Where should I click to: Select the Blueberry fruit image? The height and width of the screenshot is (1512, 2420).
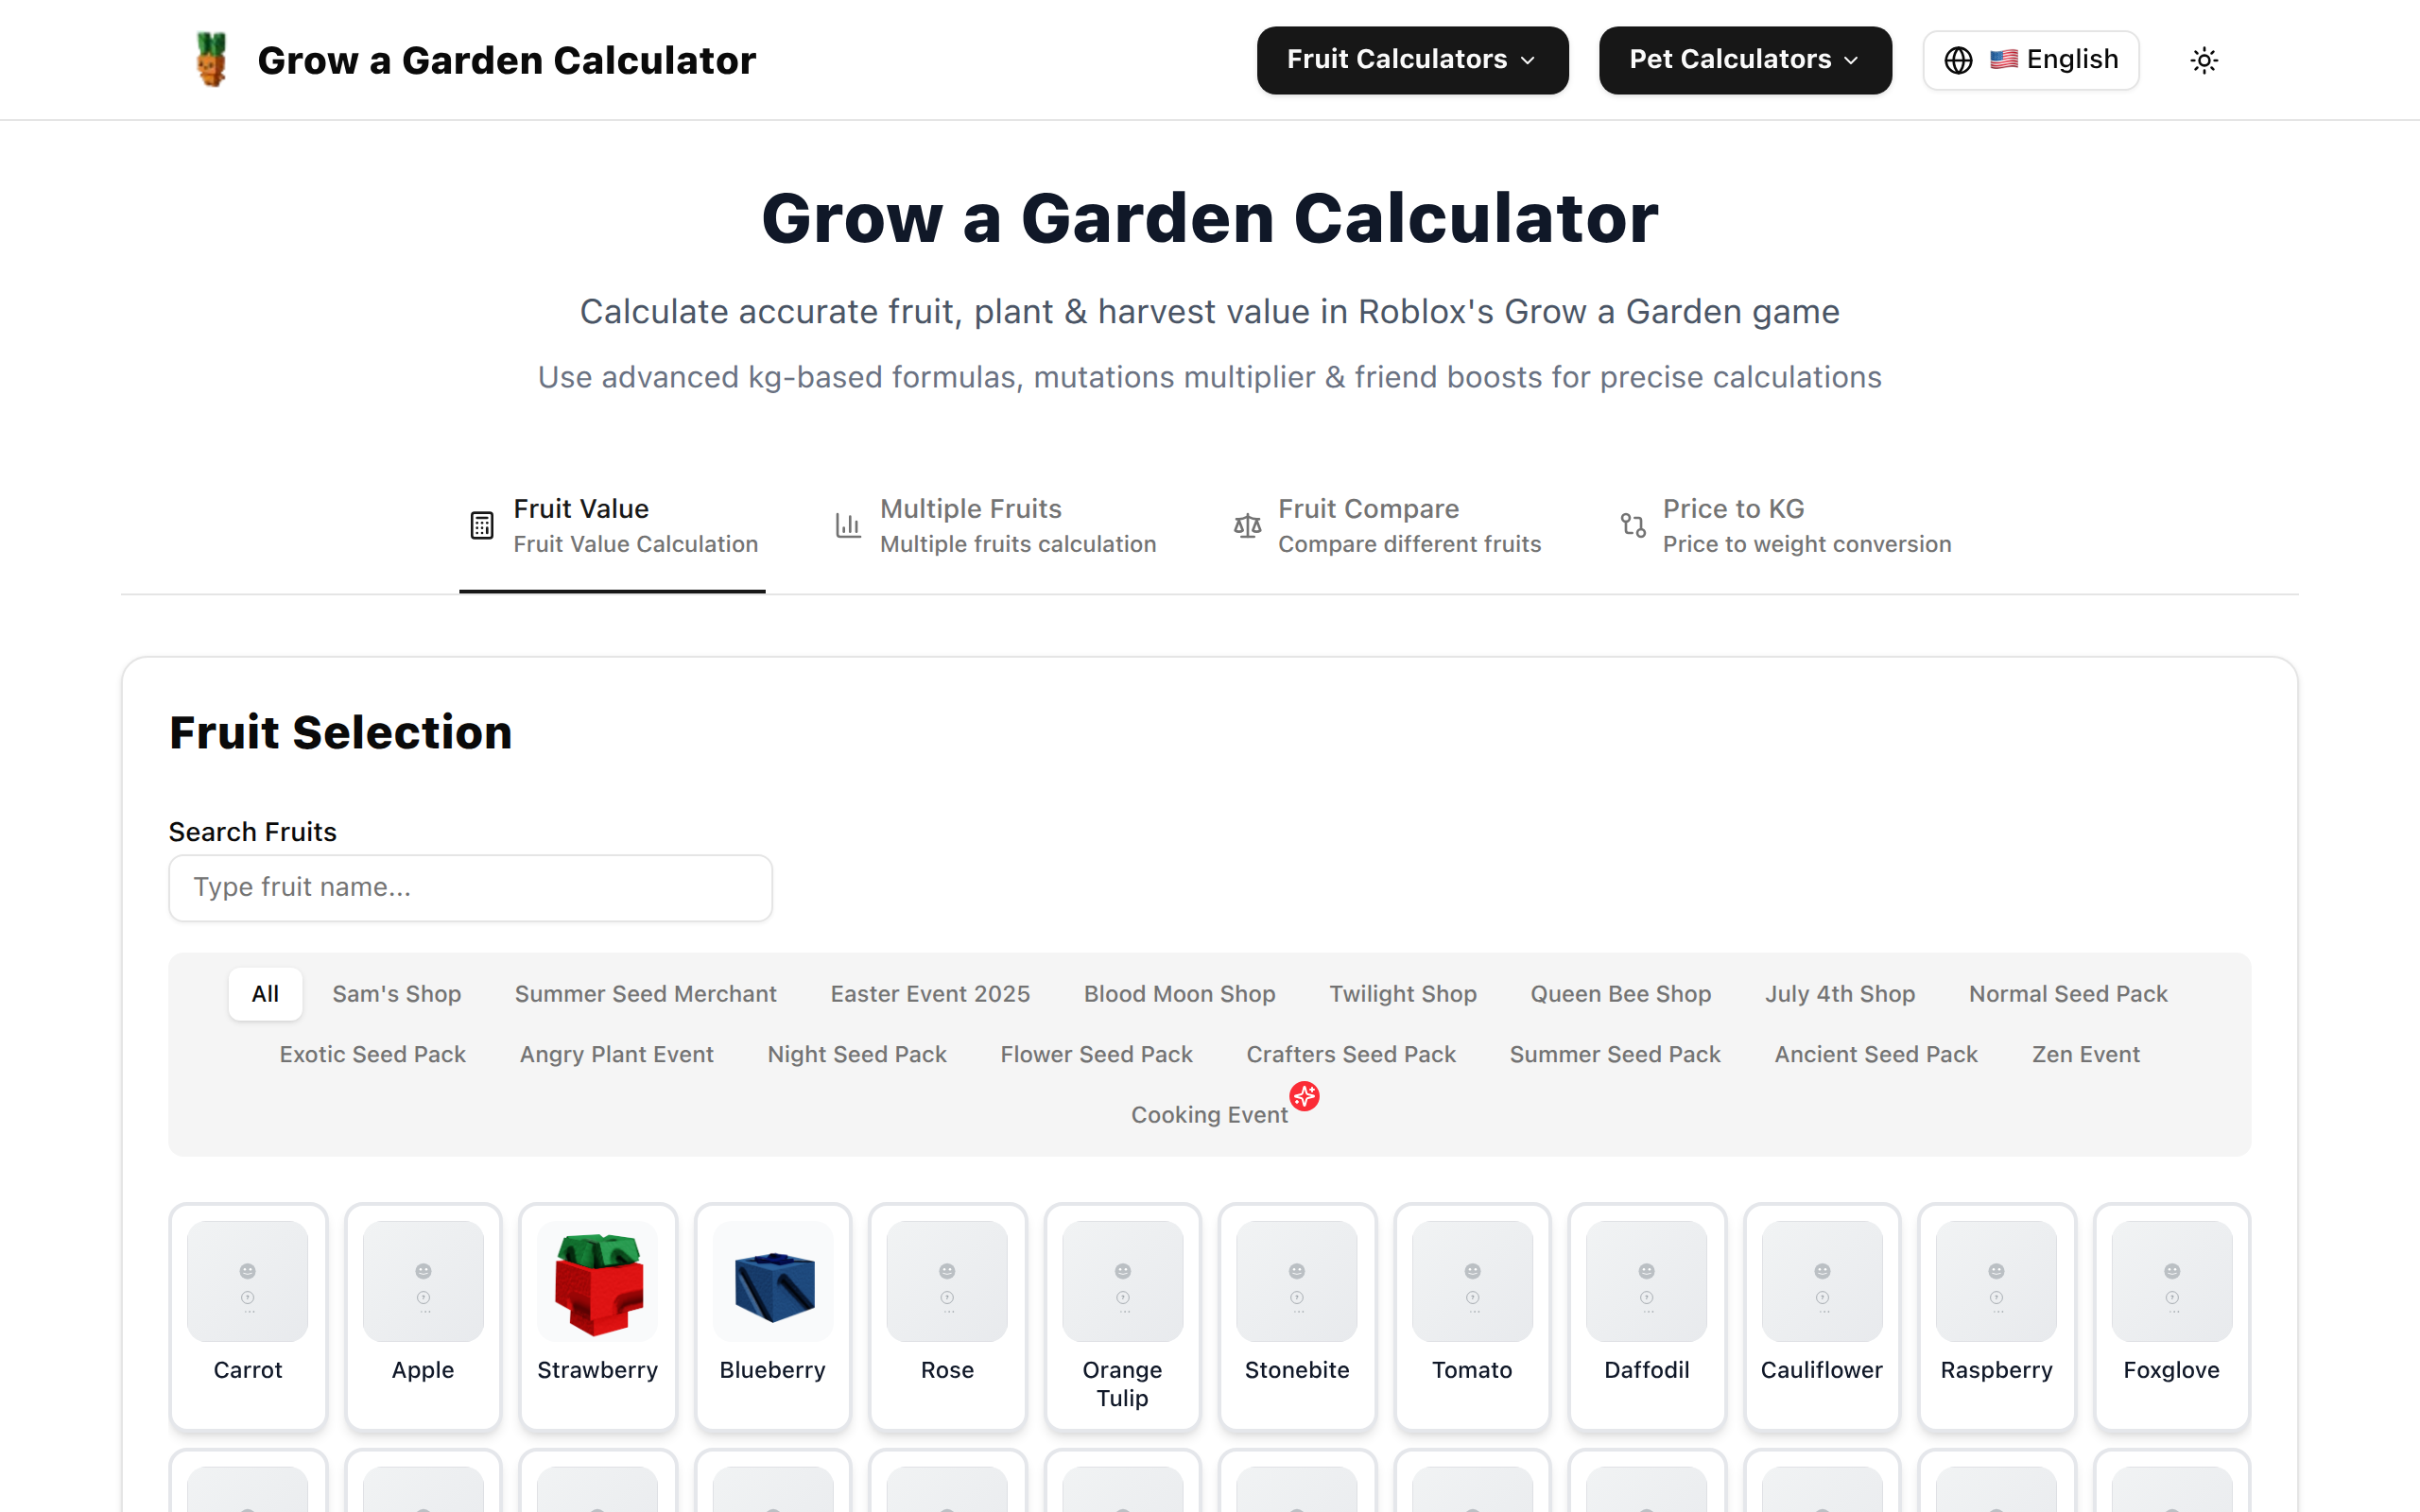[773, 1281]
